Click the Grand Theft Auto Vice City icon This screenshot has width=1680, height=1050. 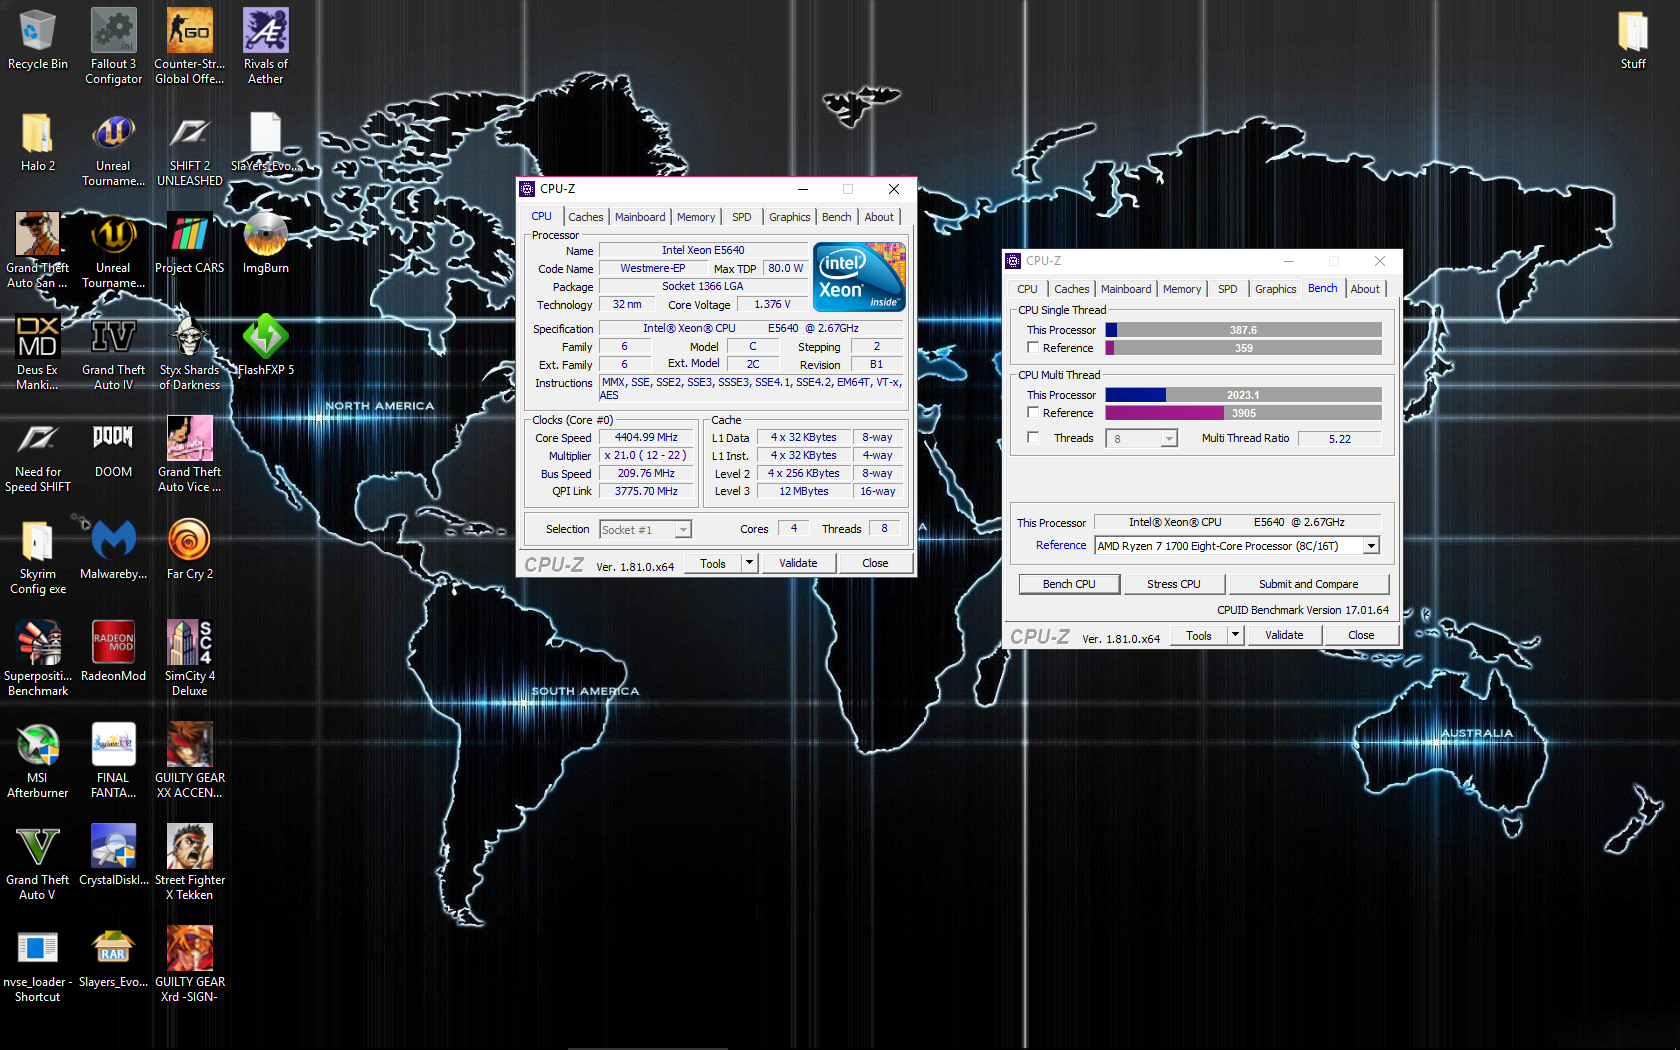[x=190, y=454]
